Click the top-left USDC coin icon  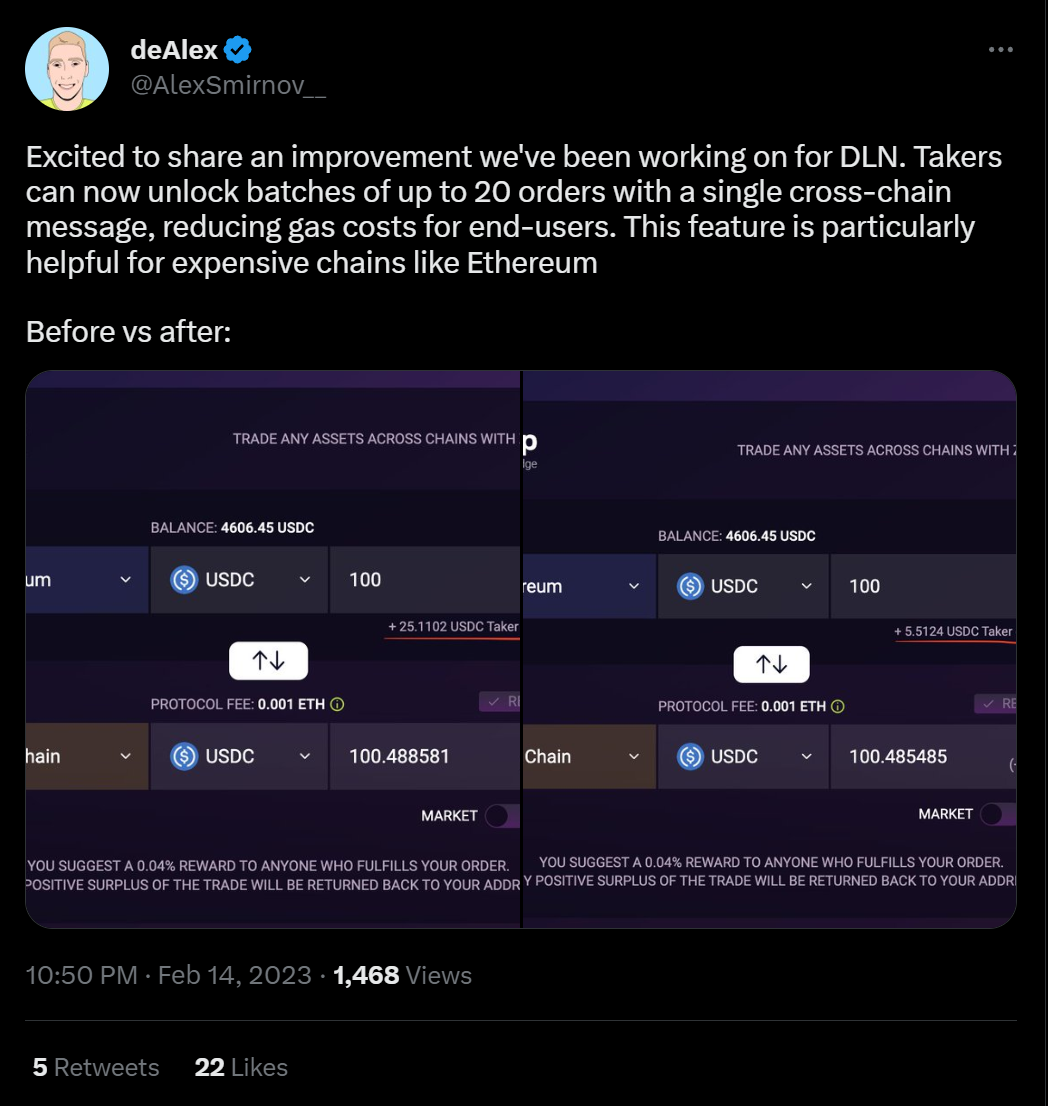184,580
